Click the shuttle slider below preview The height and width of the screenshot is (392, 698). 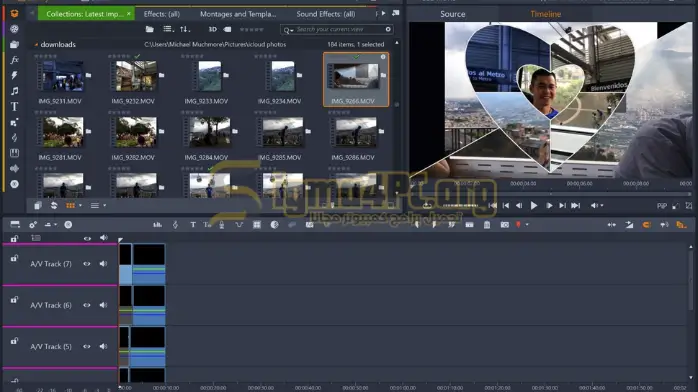pos(460,206)
